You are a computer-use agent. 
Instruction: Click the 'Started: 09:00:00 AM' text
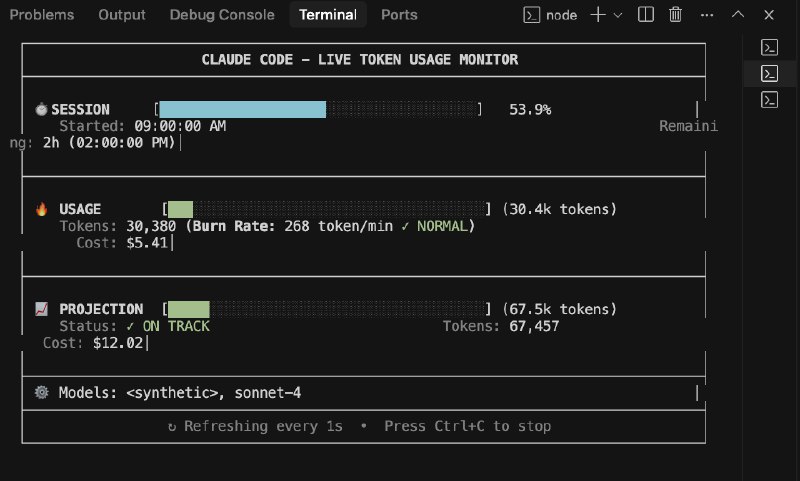pyautogui.click(x=142, y=126)
